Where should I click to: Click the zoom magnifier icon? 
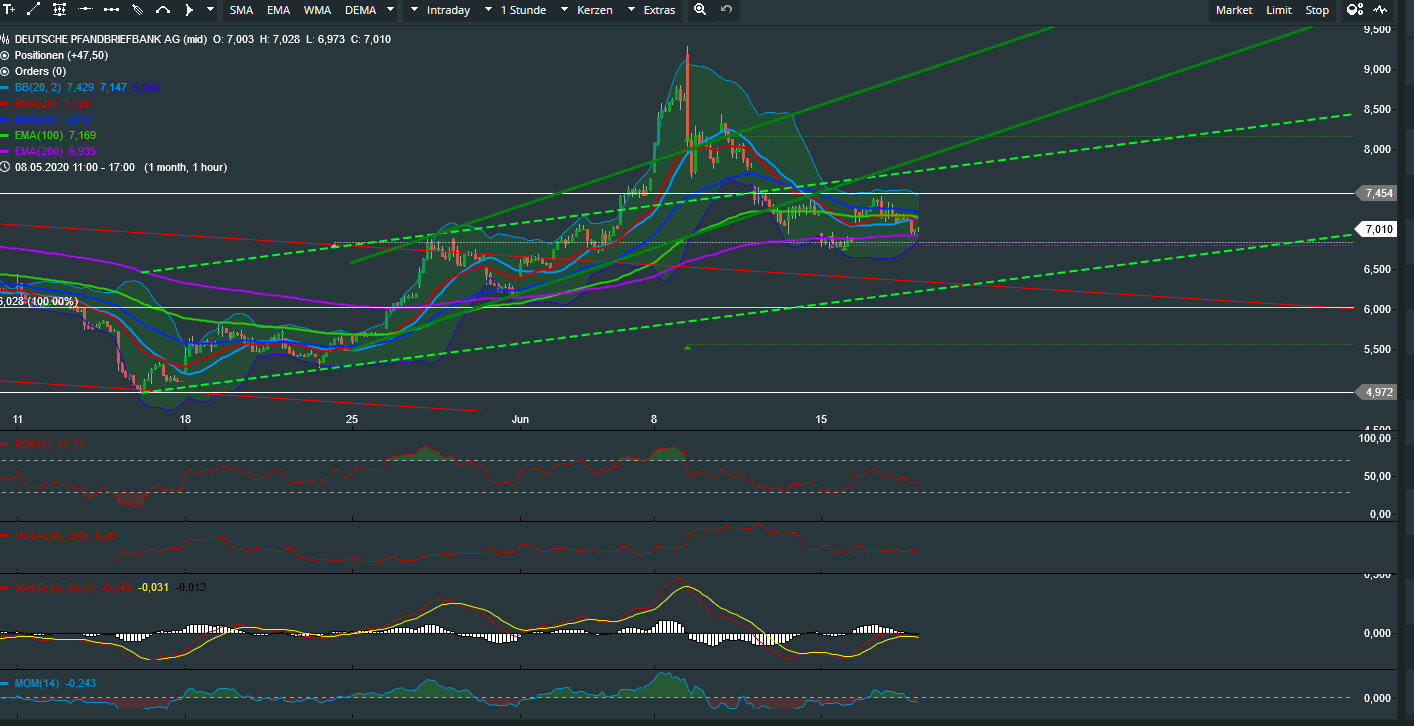[700, 10]
